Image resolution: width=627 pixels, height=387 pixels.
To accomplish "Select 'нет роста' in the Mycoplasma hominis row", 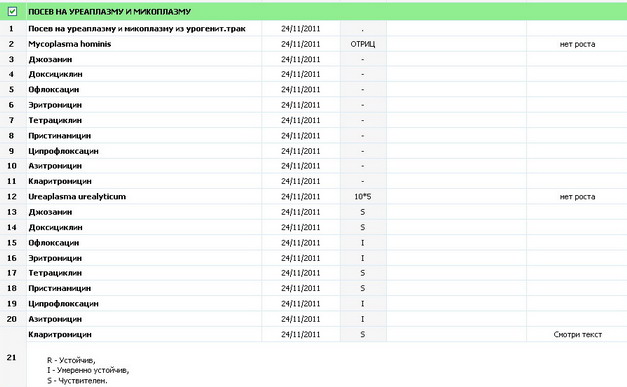I will tap(577, 44).
